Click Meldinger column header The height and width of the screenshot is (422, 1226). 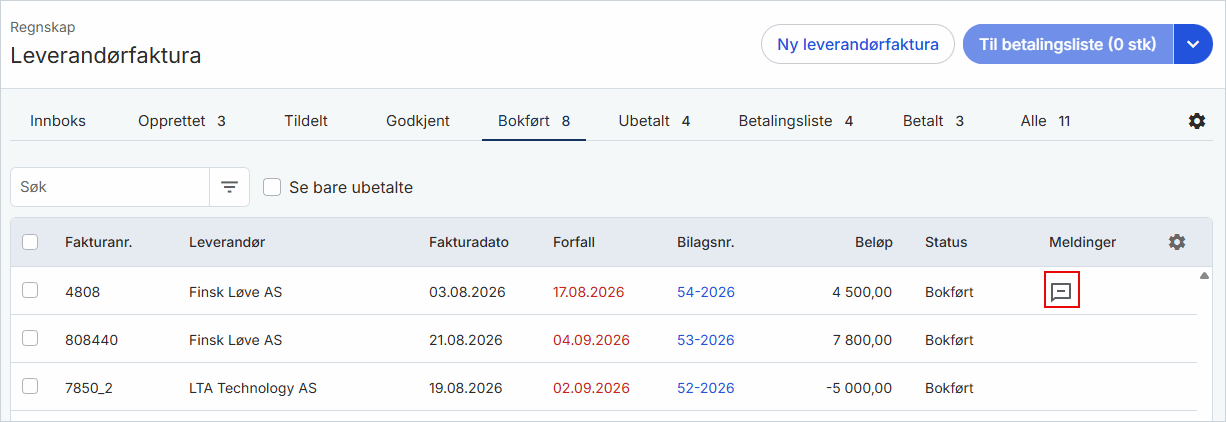tap(1083, 242)
